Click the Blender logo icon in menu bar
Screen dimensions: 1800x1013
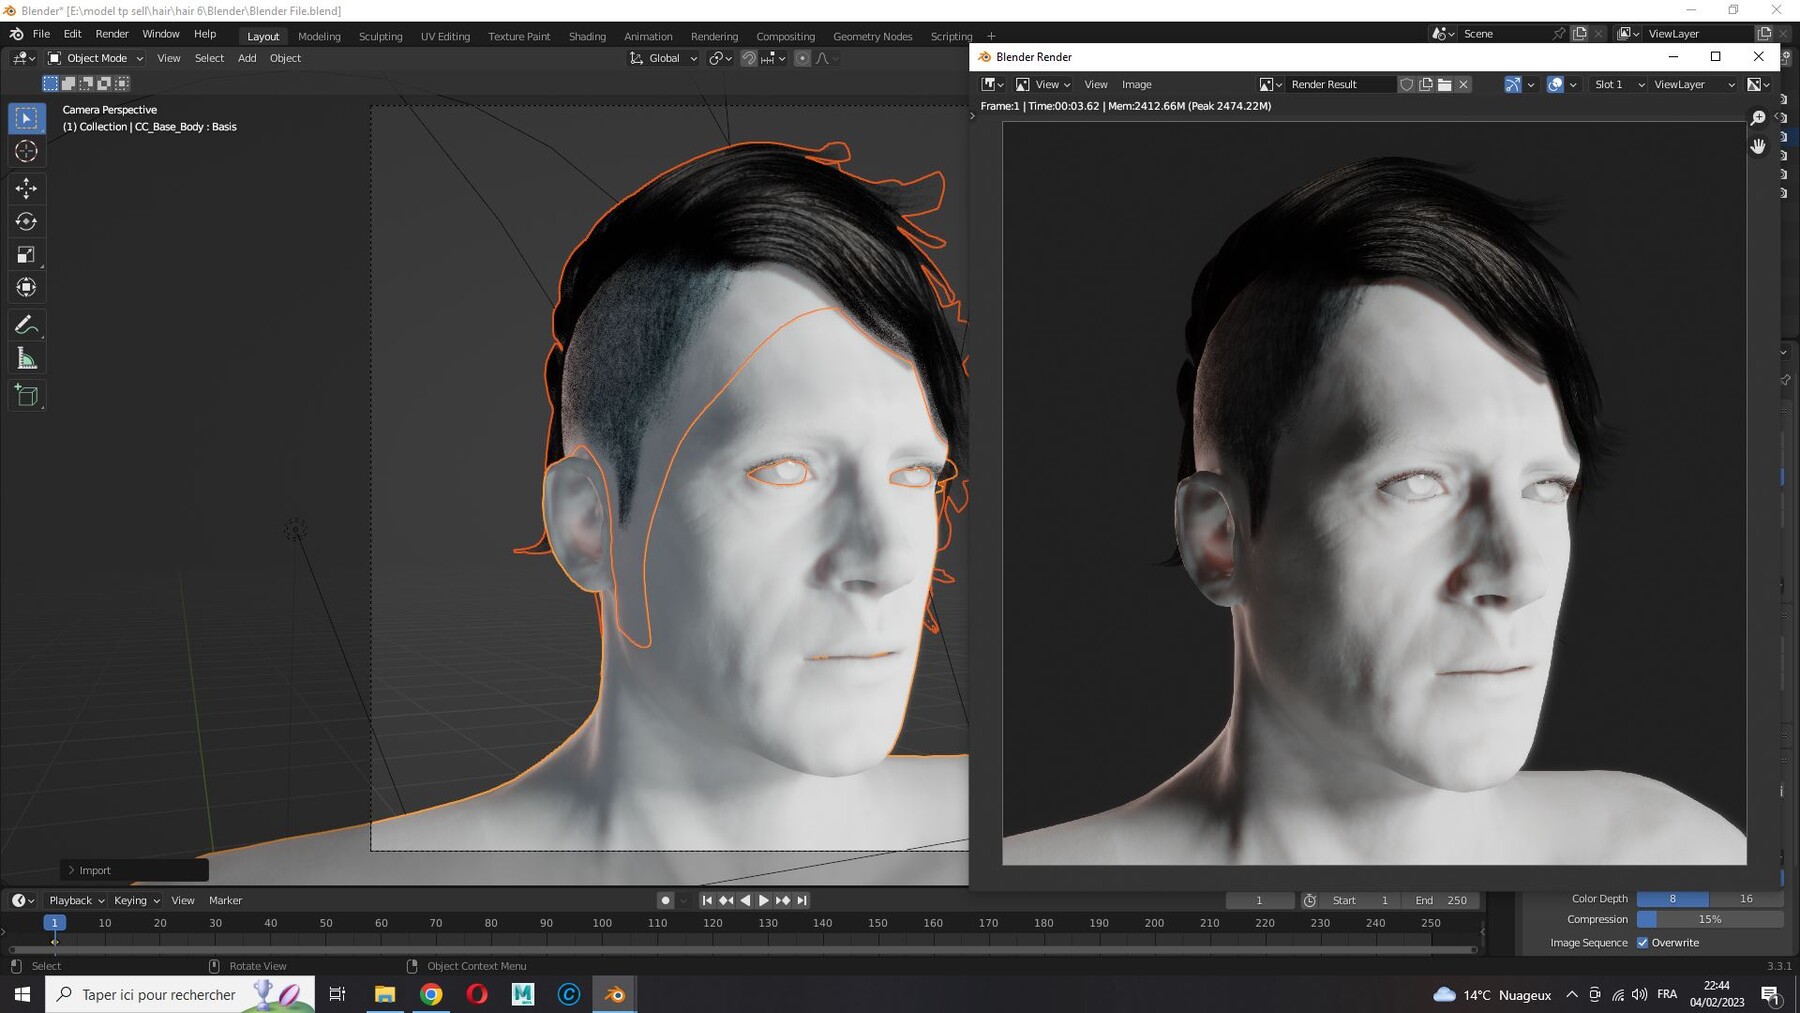pos(16,34)
